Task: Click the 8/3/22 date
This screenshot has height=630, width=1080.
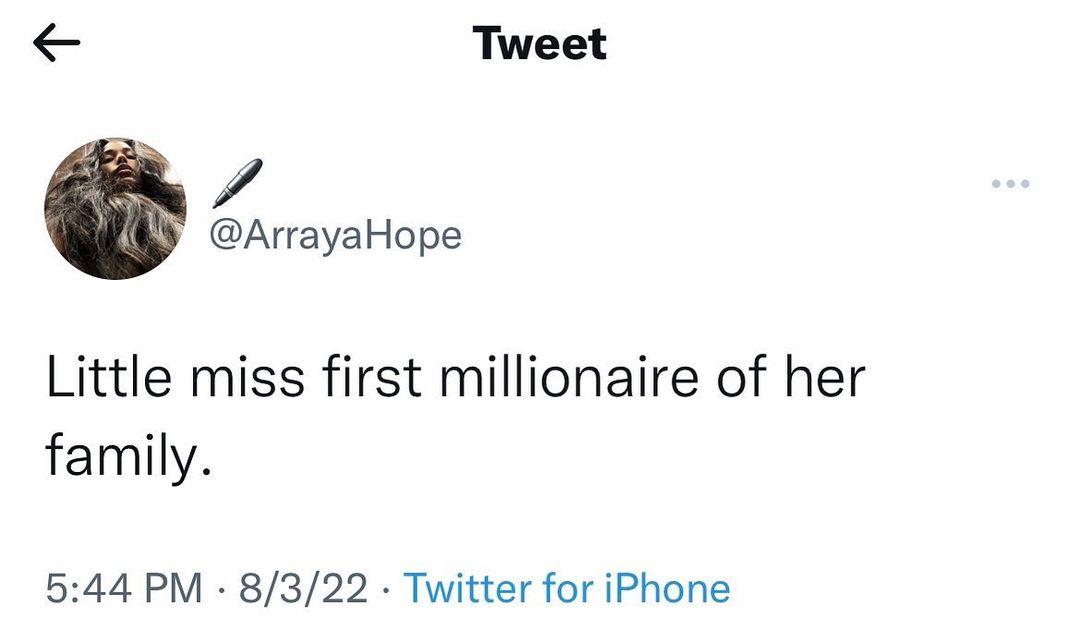Action: [x=302, y=588]
